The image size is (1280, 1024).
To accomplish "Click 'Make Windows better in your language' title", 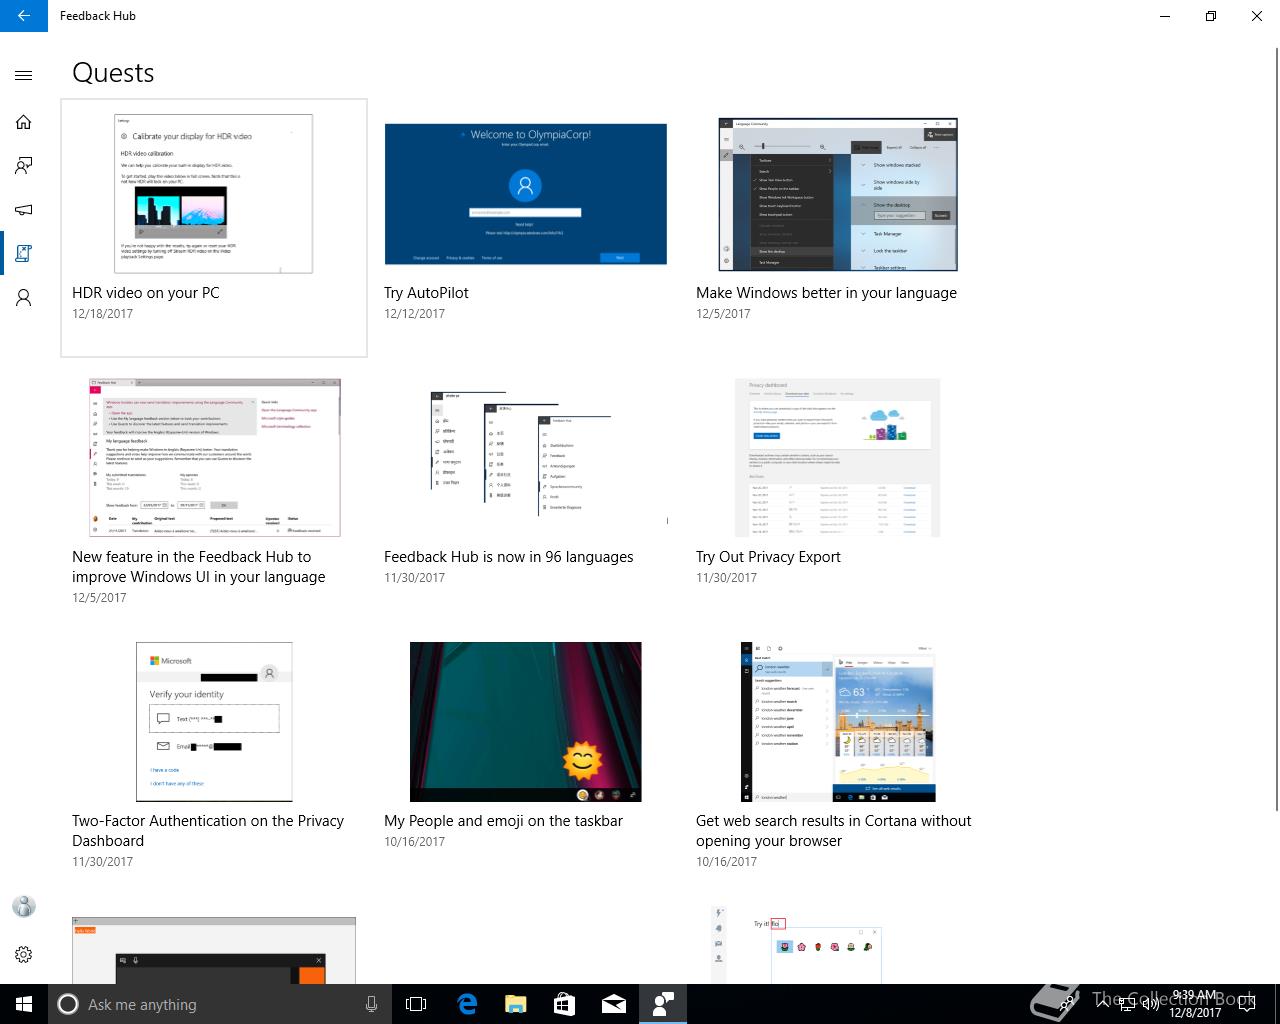I will click(x=826, y=293).
